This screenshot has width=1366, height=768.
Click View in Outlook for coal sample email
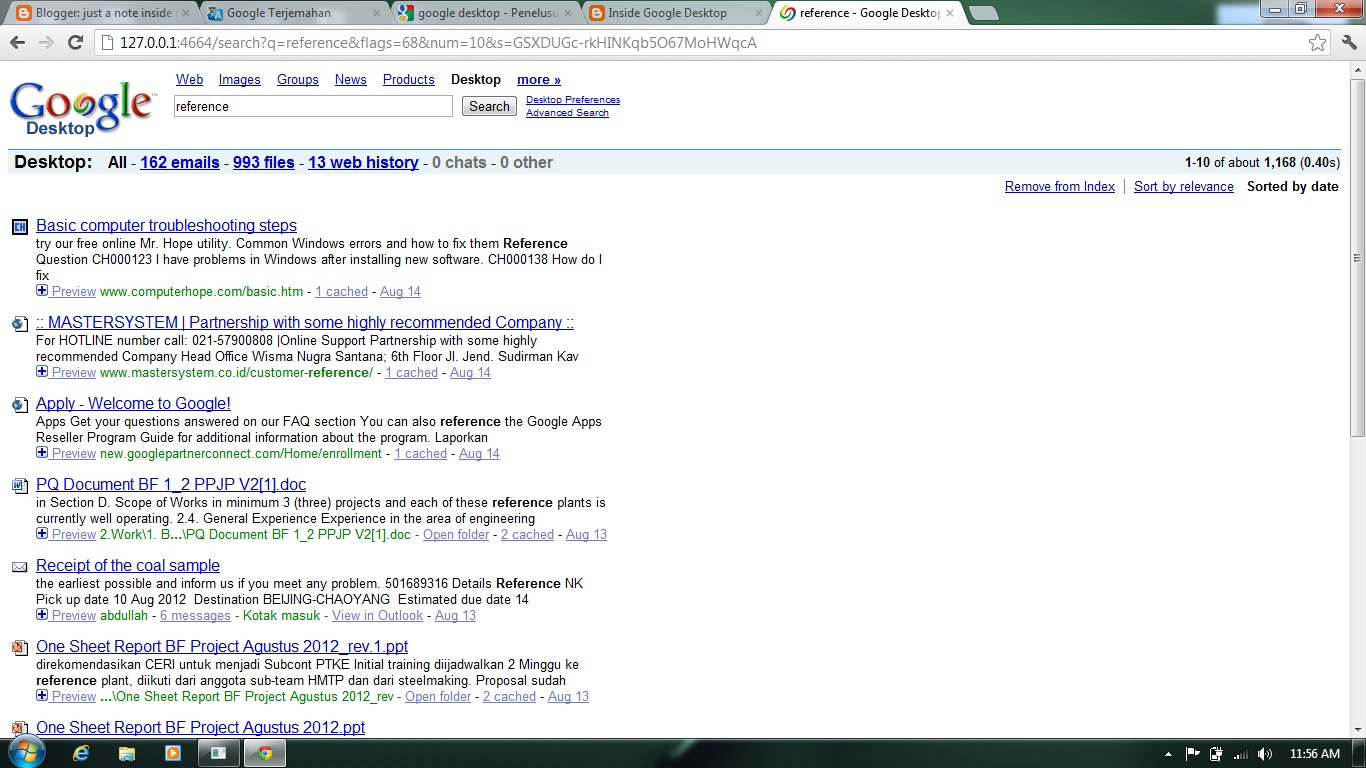pos(377,616)
